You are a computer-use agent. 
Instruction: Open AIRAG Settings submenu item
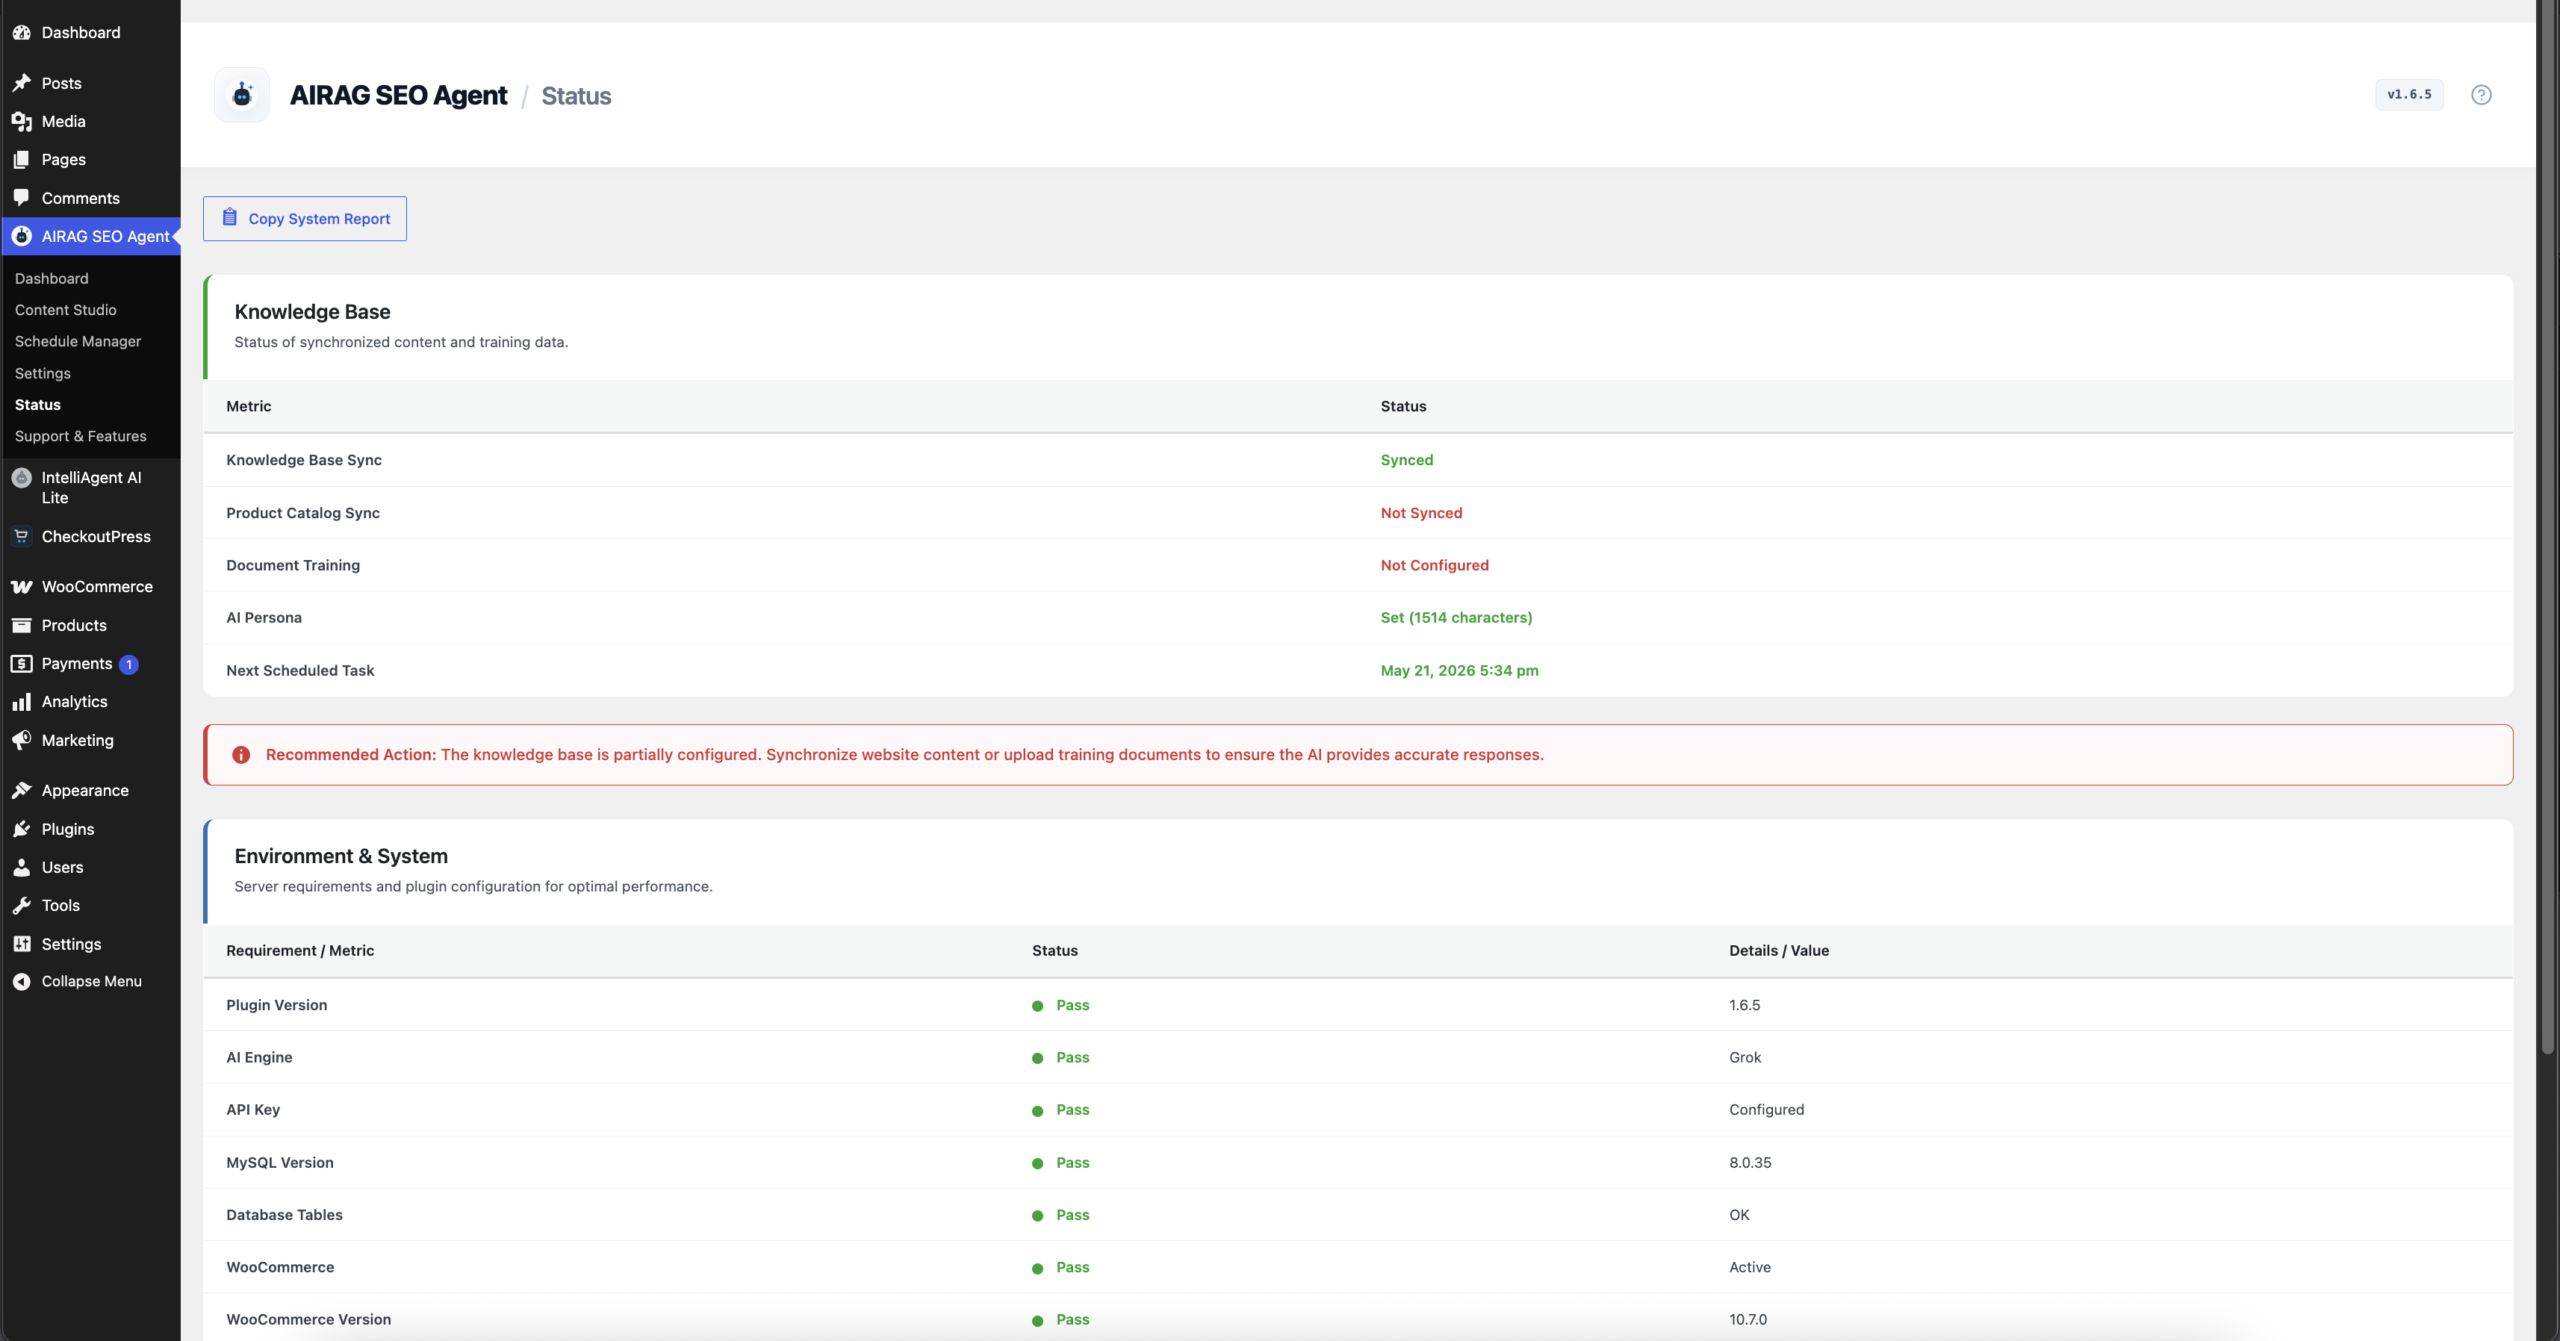(42, 374)
